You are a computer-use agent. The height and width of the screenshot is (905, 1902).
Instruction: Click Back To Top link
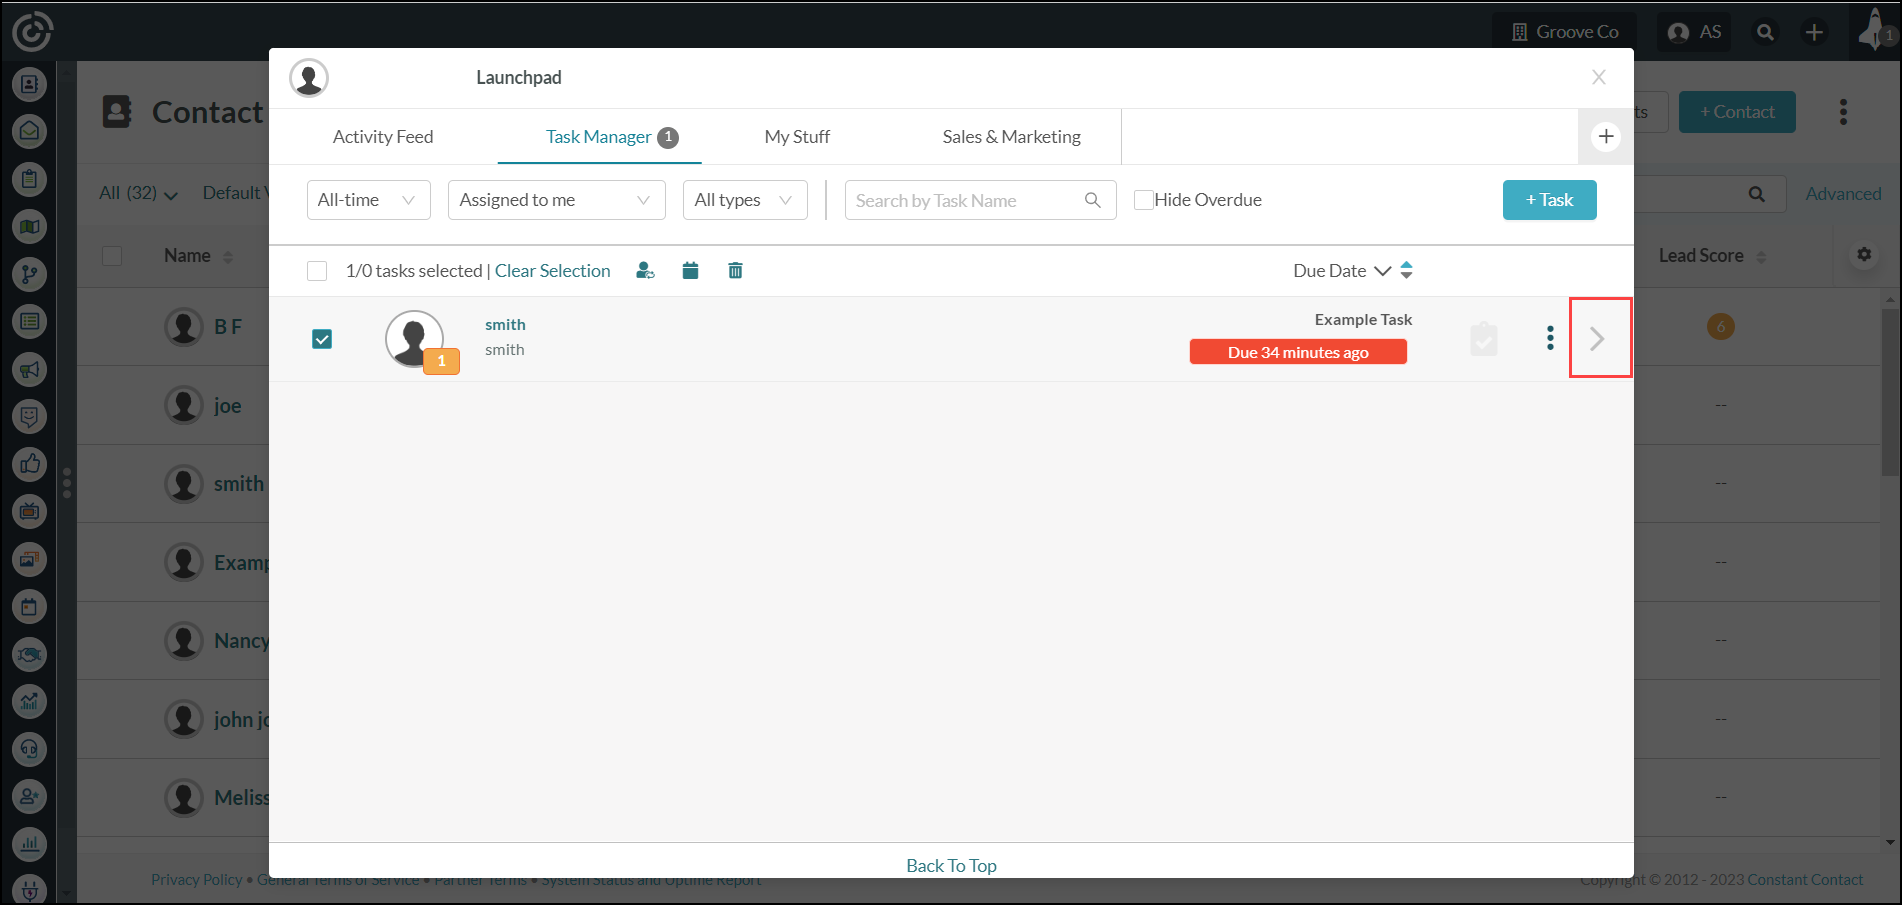tap(951, 866)
